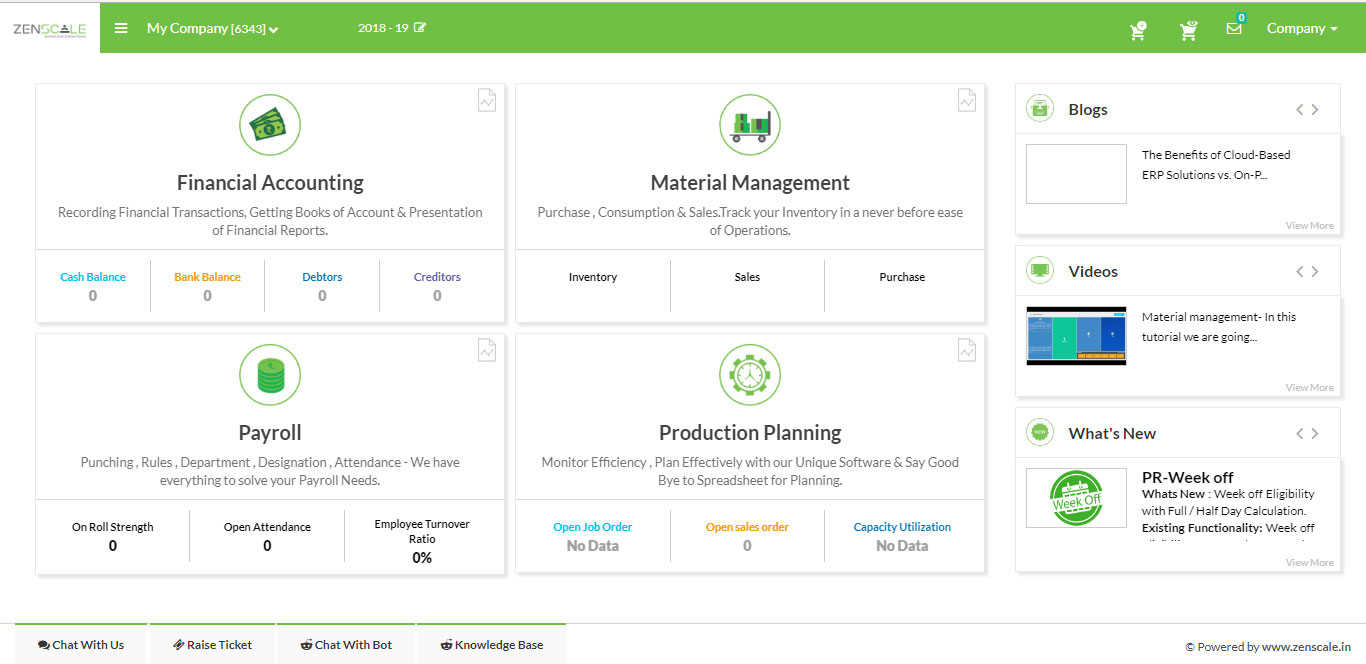Viewport: 1366px width, 664px height.
Task: Click the Raise Ticket button
Action: (x=212, y=645)
